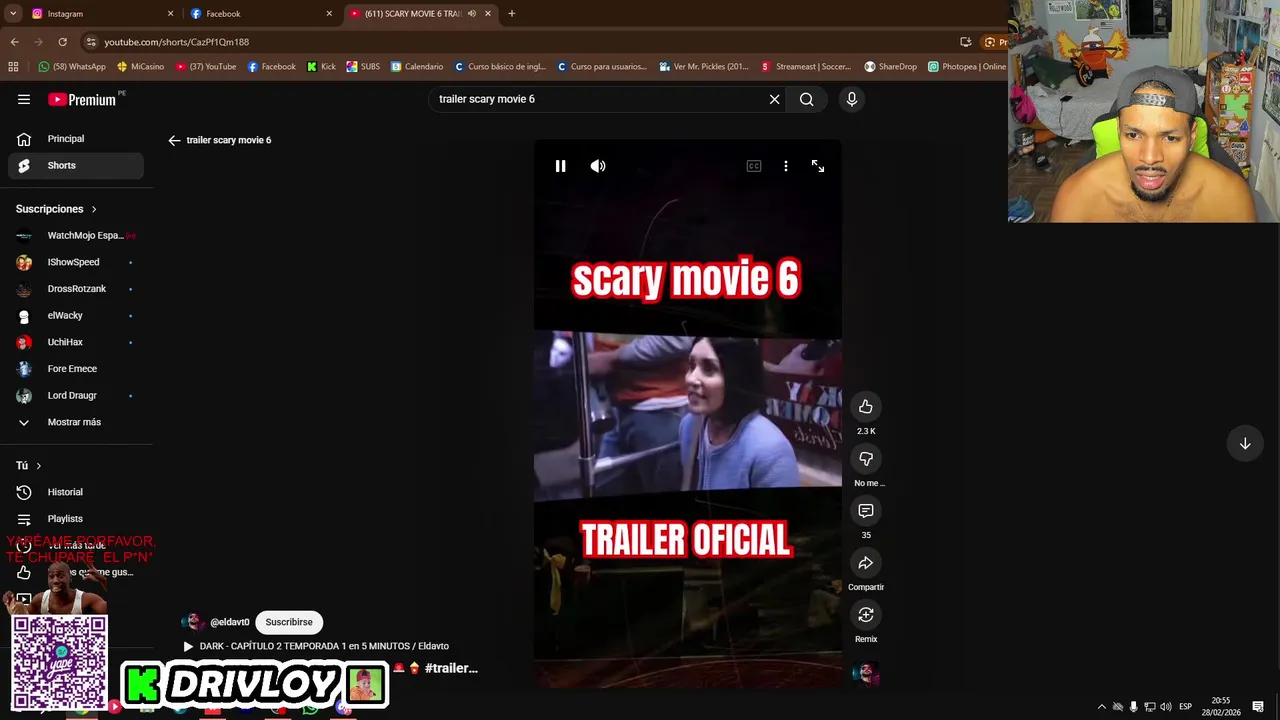Viewport: 1280px width, 720px height.
Task: Close the Facebook browser tab
Action: tap(329, 14)
